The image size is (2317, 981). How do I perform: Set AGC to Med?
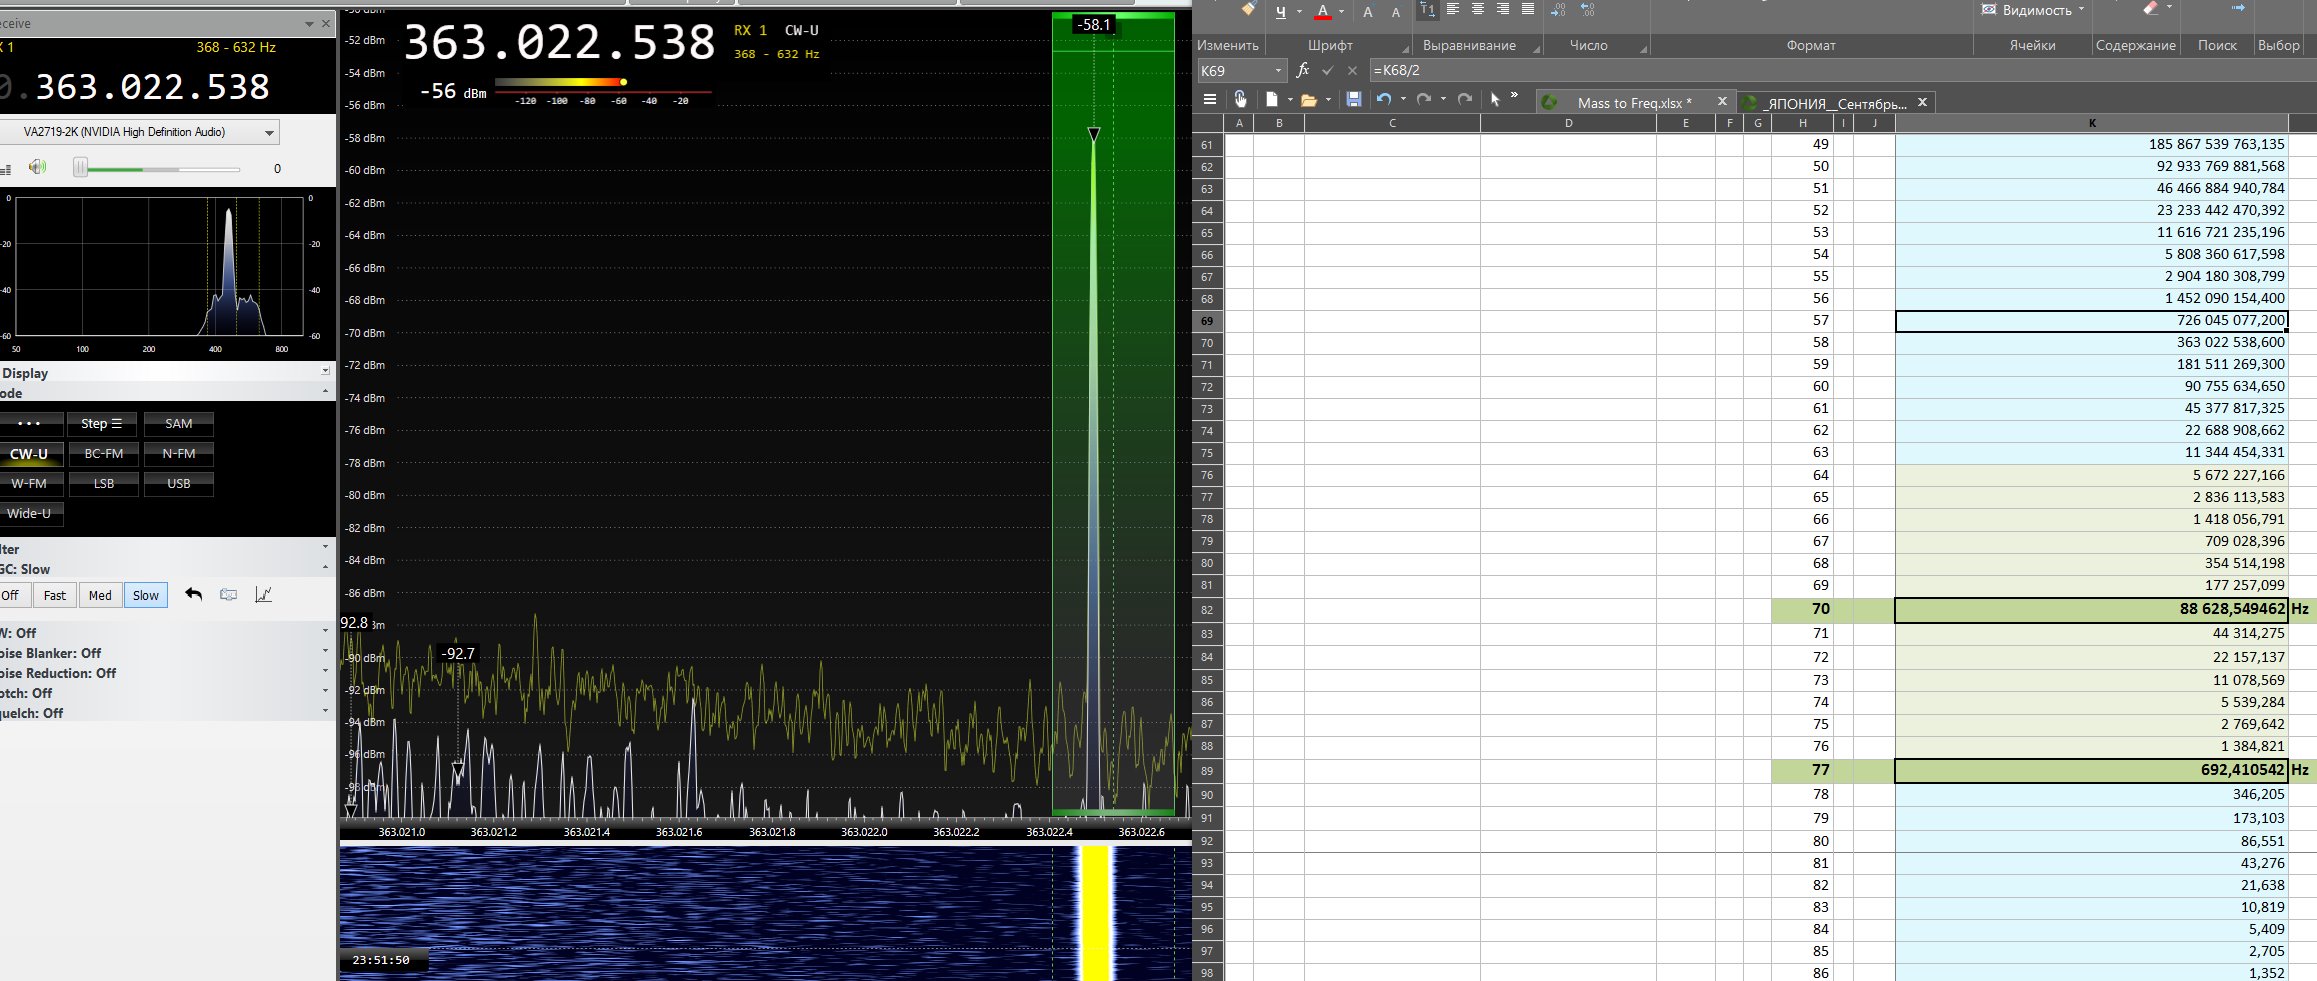coord(100,595)
